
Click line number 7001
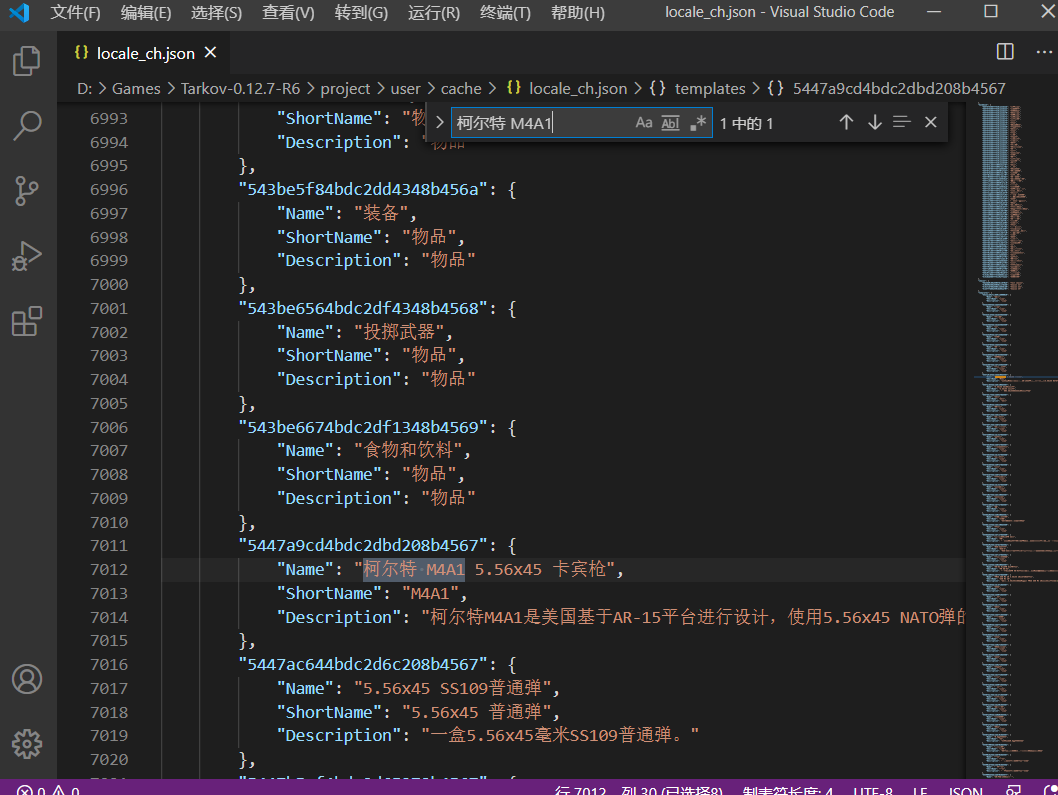(x=109, y=308)
